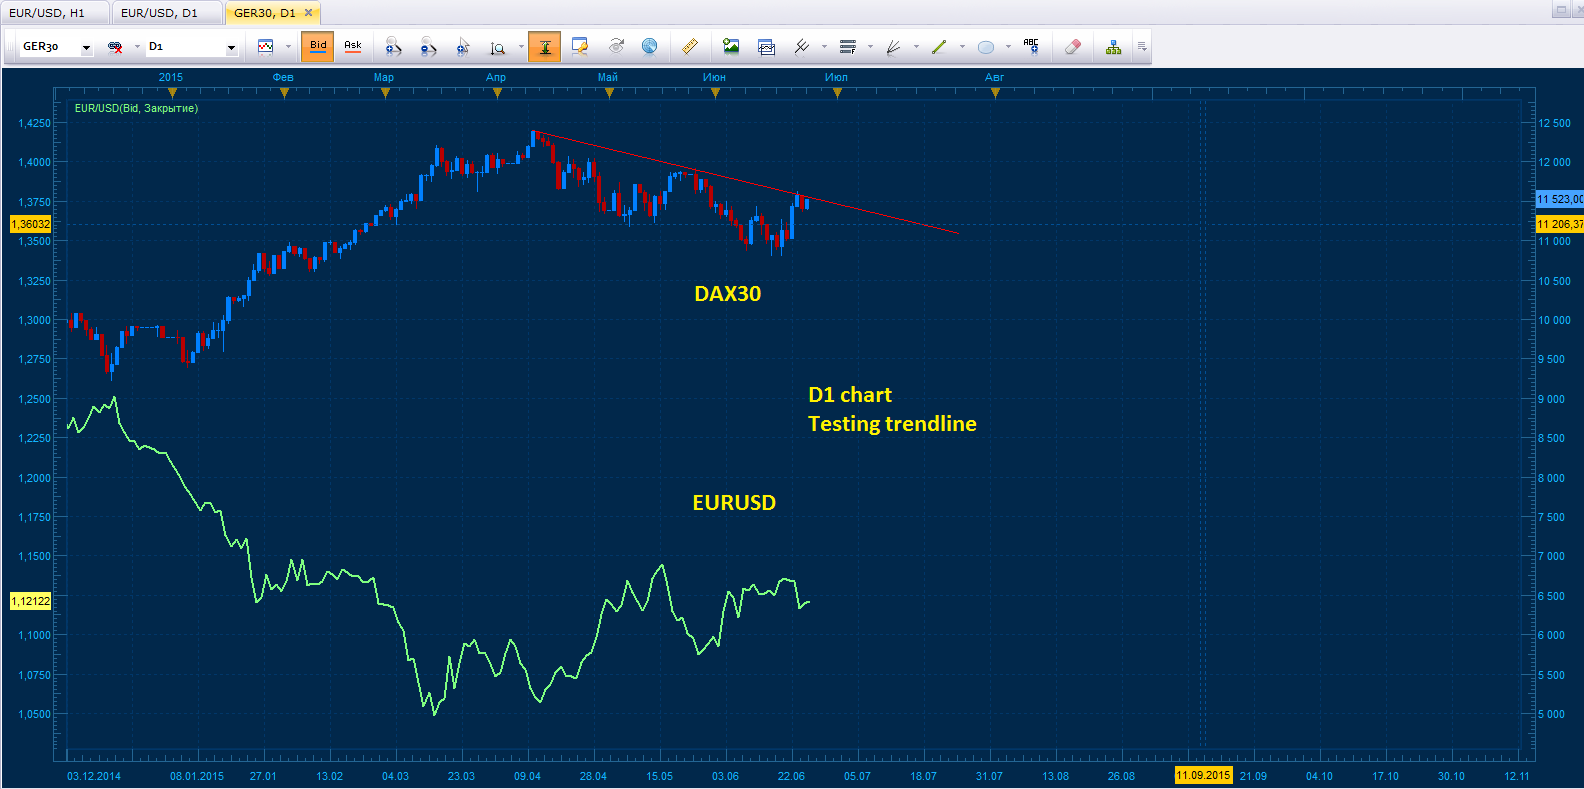Select the Fibonacci levels tool

tap(848, 47)
